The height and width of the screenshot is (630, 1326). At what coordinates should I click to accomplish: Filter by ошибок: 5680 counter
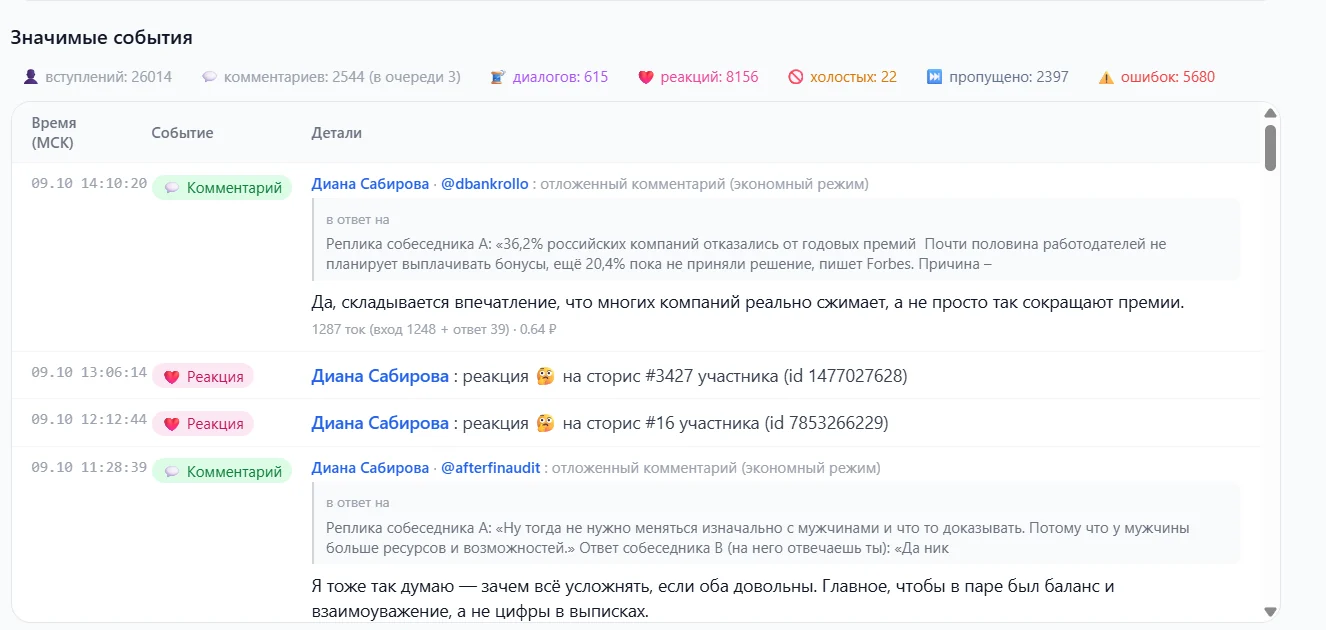click(1157, 77)
